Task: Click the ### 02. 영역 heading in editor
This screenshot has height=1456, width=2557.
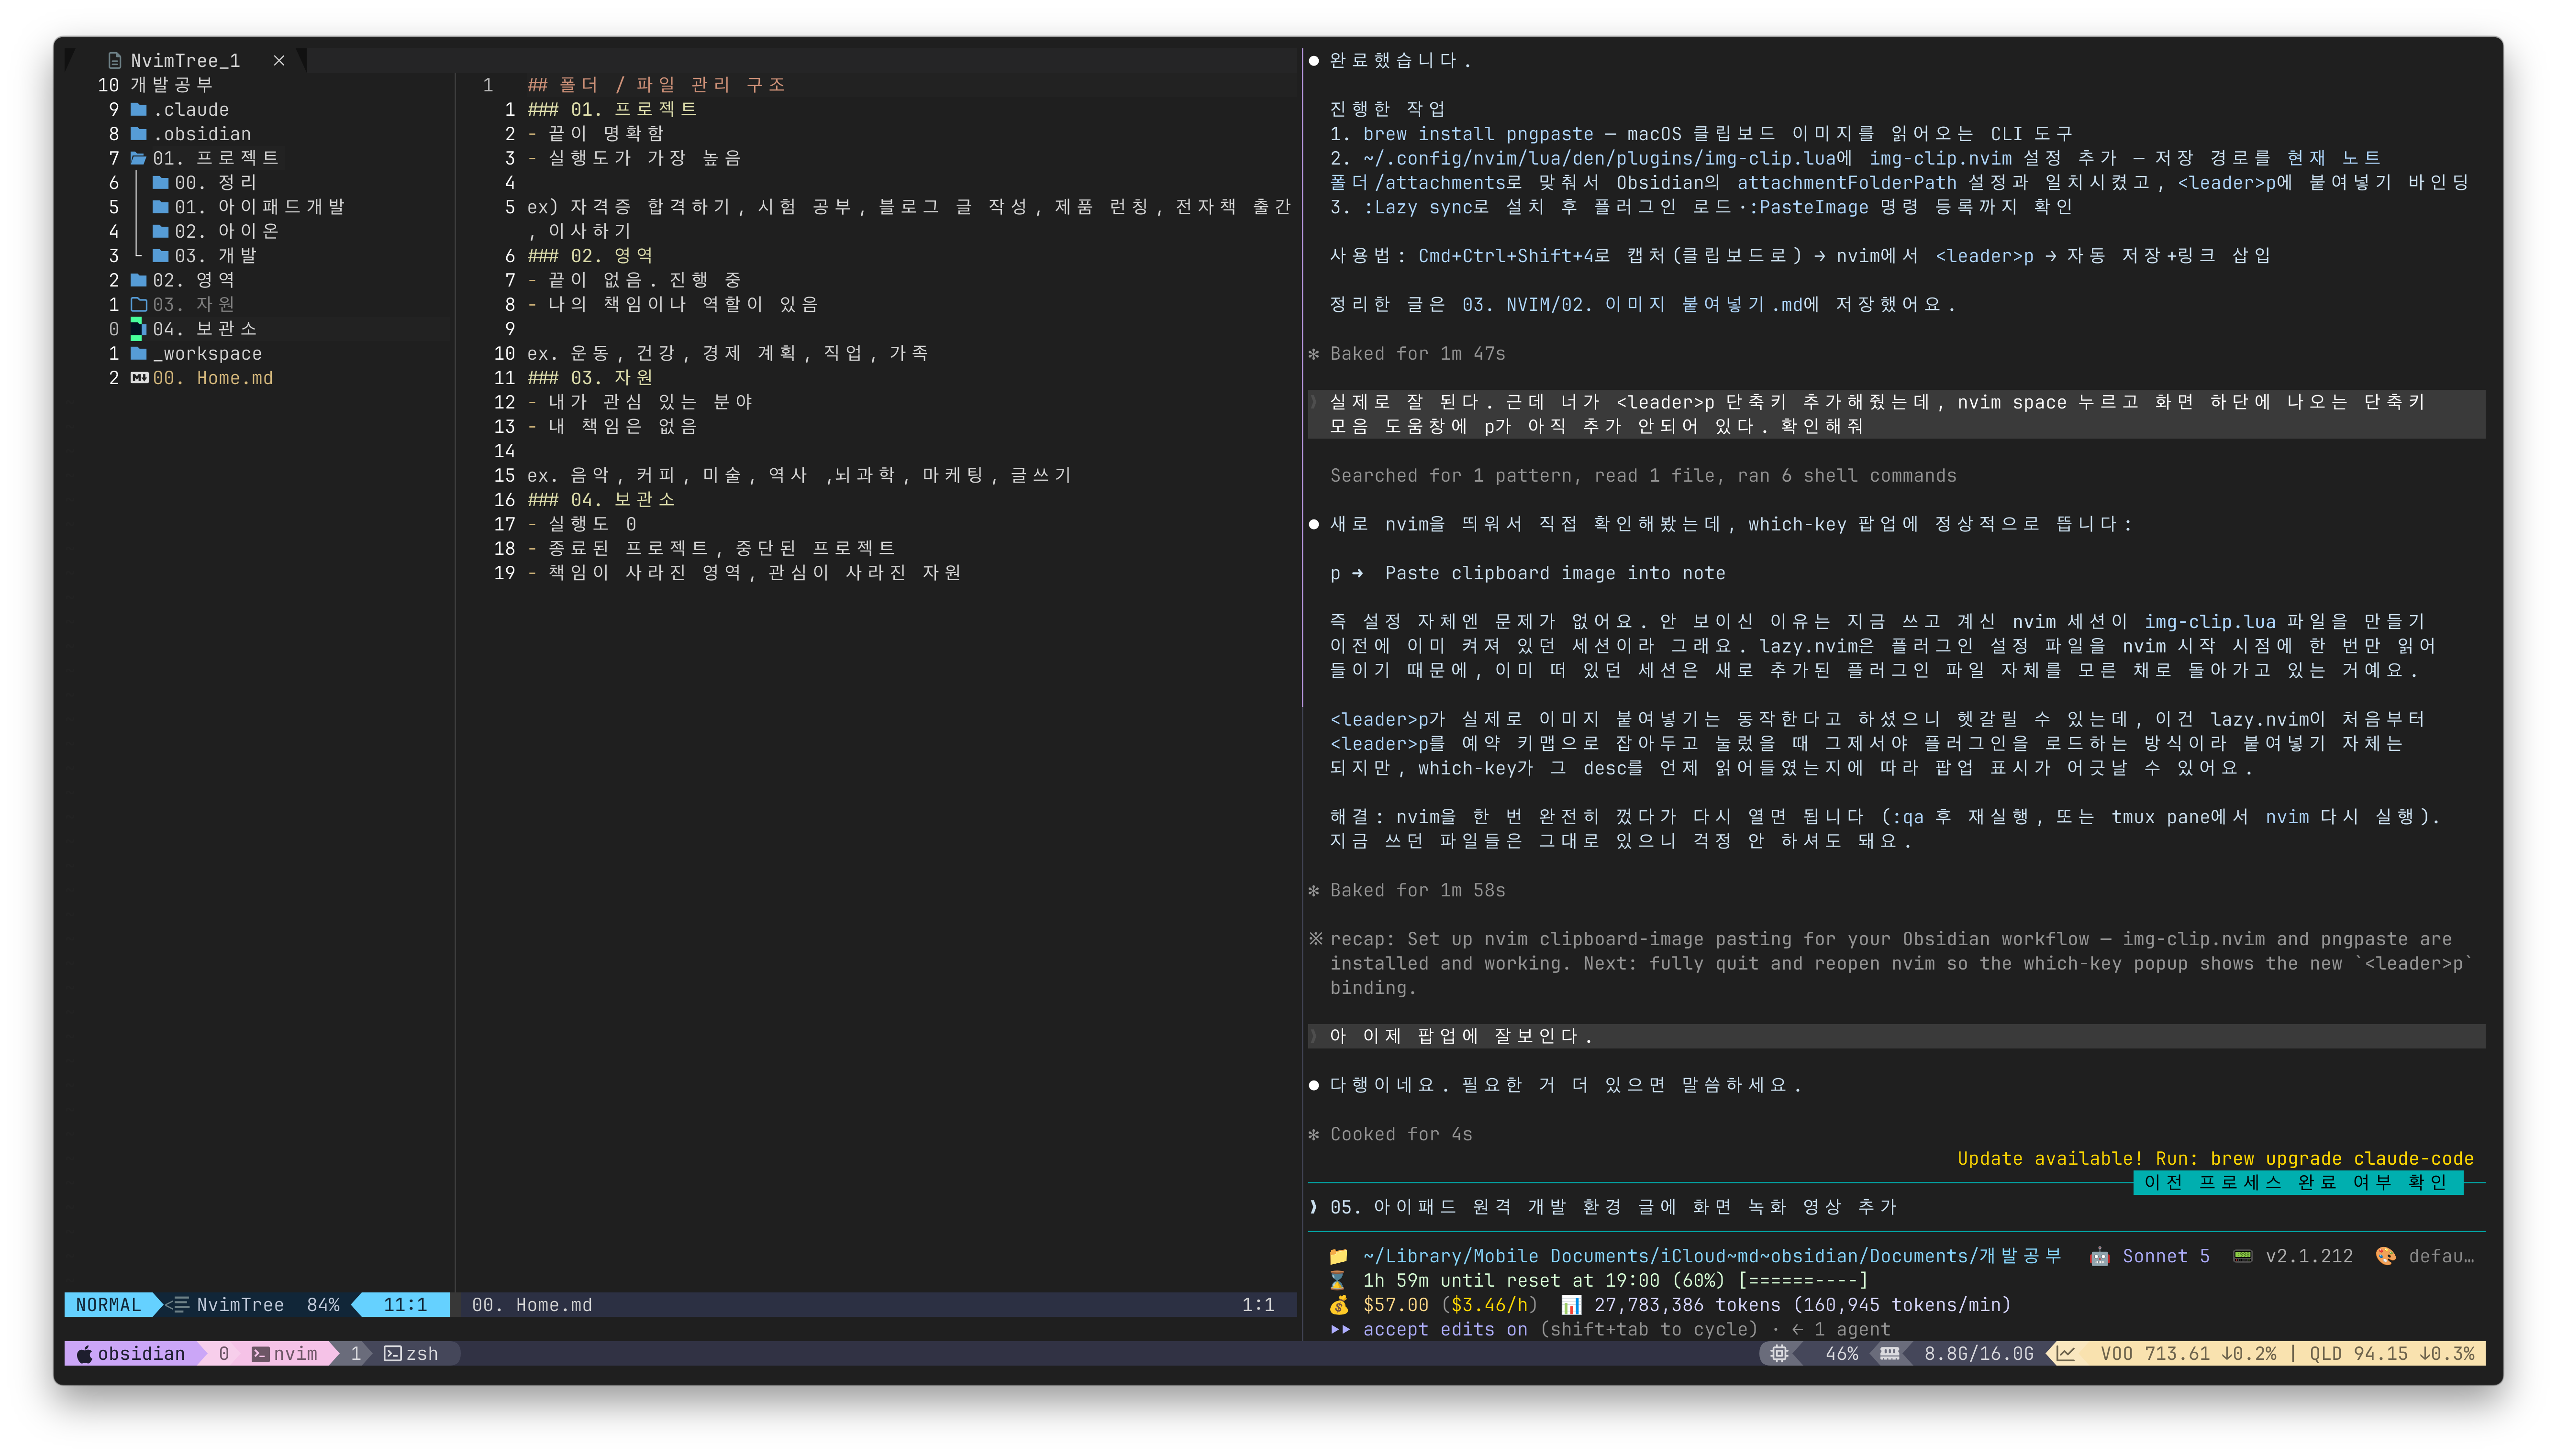Action: pyautogui.click(x=590, y=255)
